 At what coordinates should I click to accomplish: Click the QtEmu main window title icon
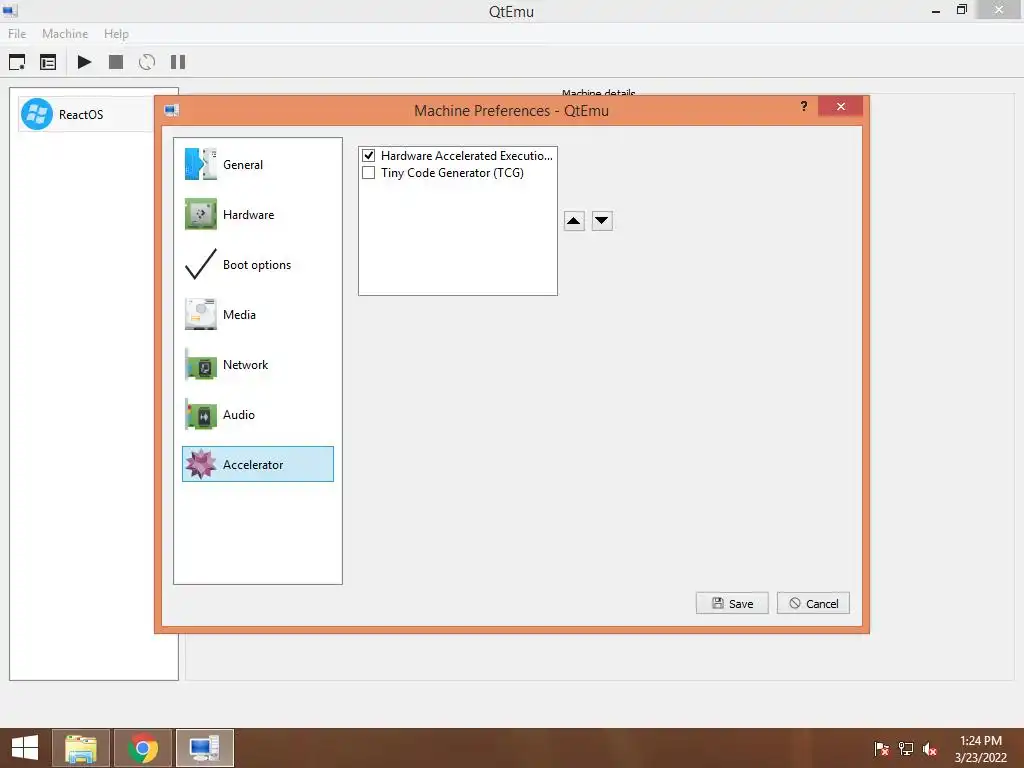pos(10,10)
